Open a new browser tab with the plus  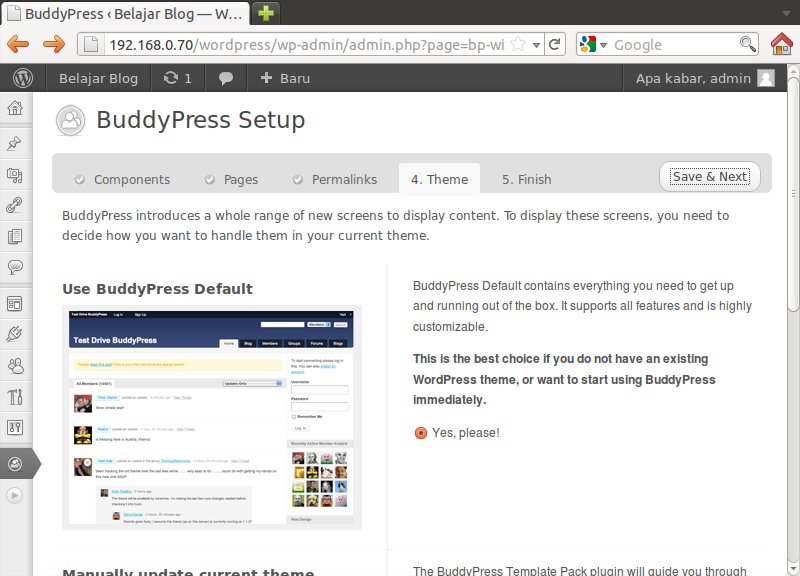[265, 13]
